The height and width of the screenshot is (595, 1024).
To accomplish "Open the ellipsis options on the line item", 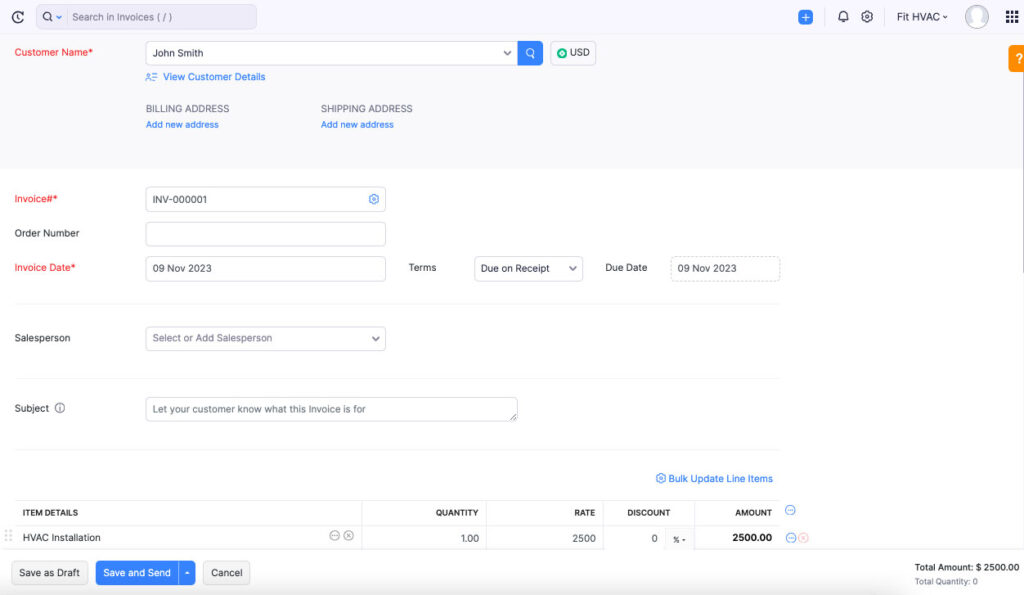I will click(335, 536).
